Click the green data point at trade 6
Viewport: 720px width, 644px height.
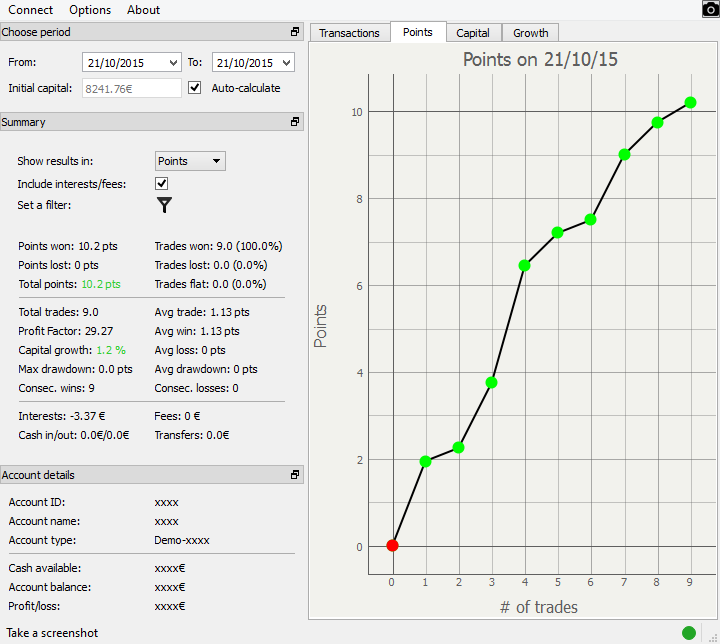pos(591,220)
